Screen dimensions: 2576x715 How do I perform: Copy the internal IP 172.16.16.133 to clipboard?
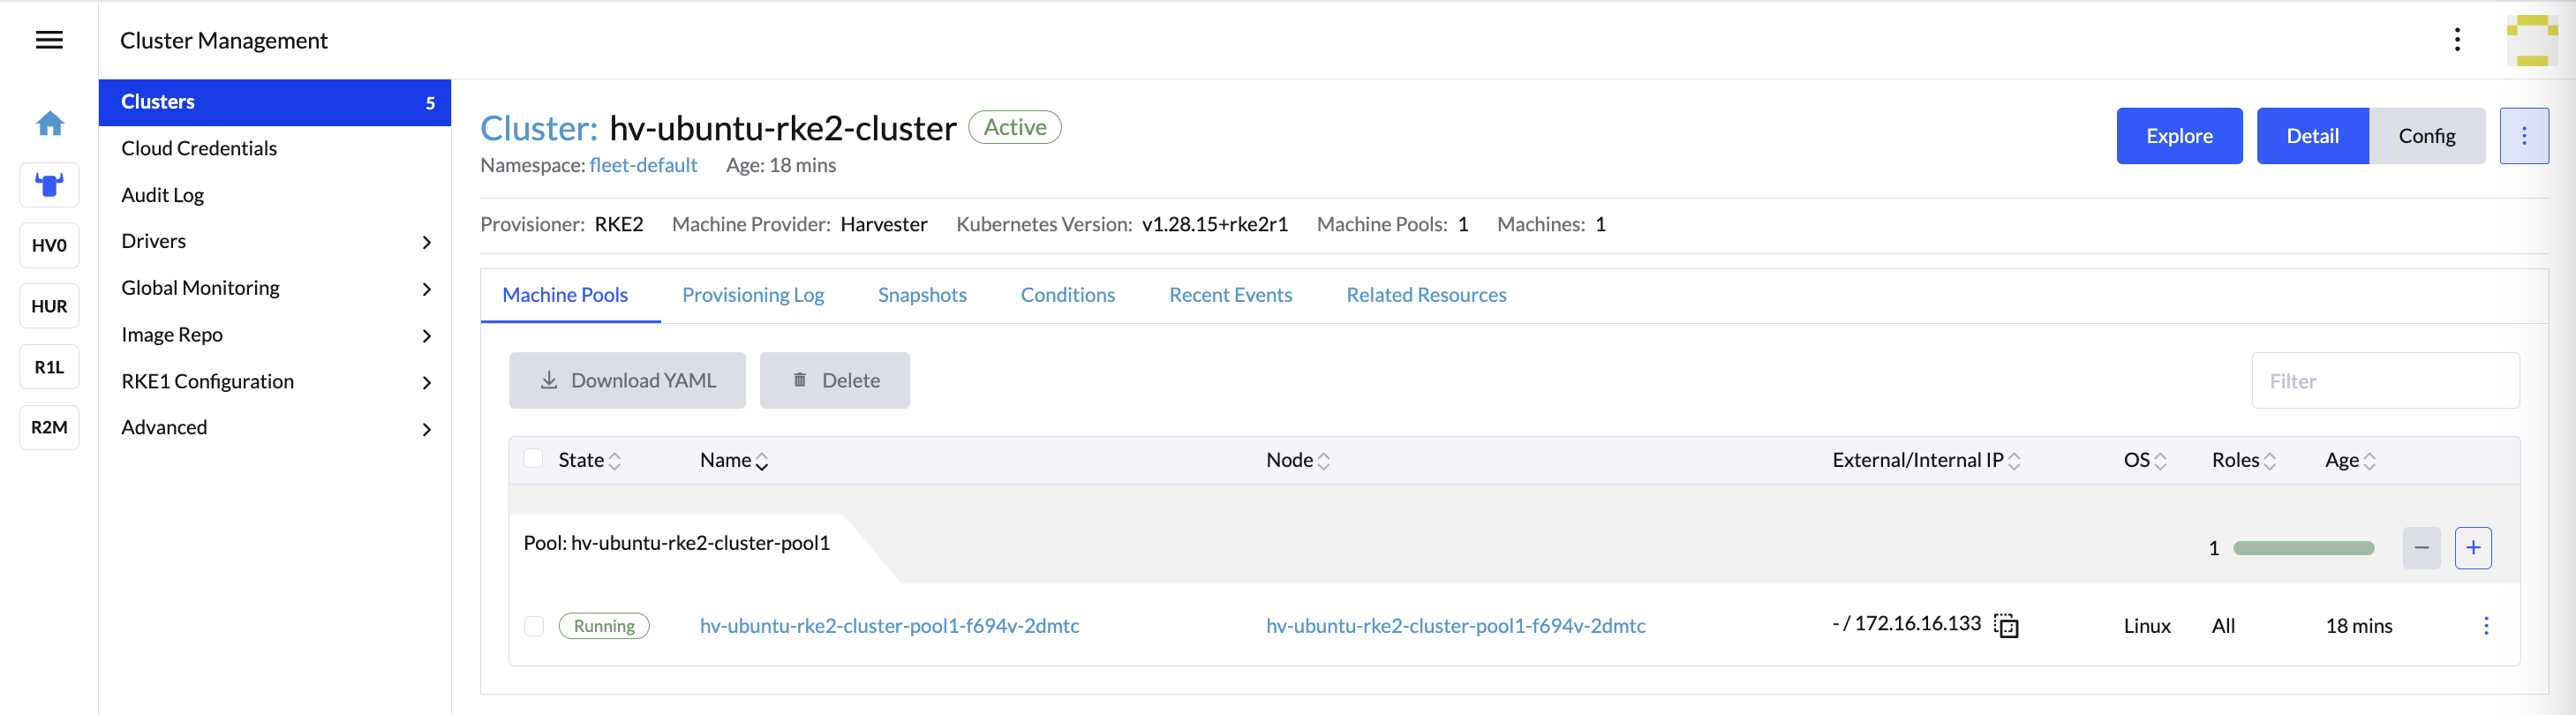2006,626
